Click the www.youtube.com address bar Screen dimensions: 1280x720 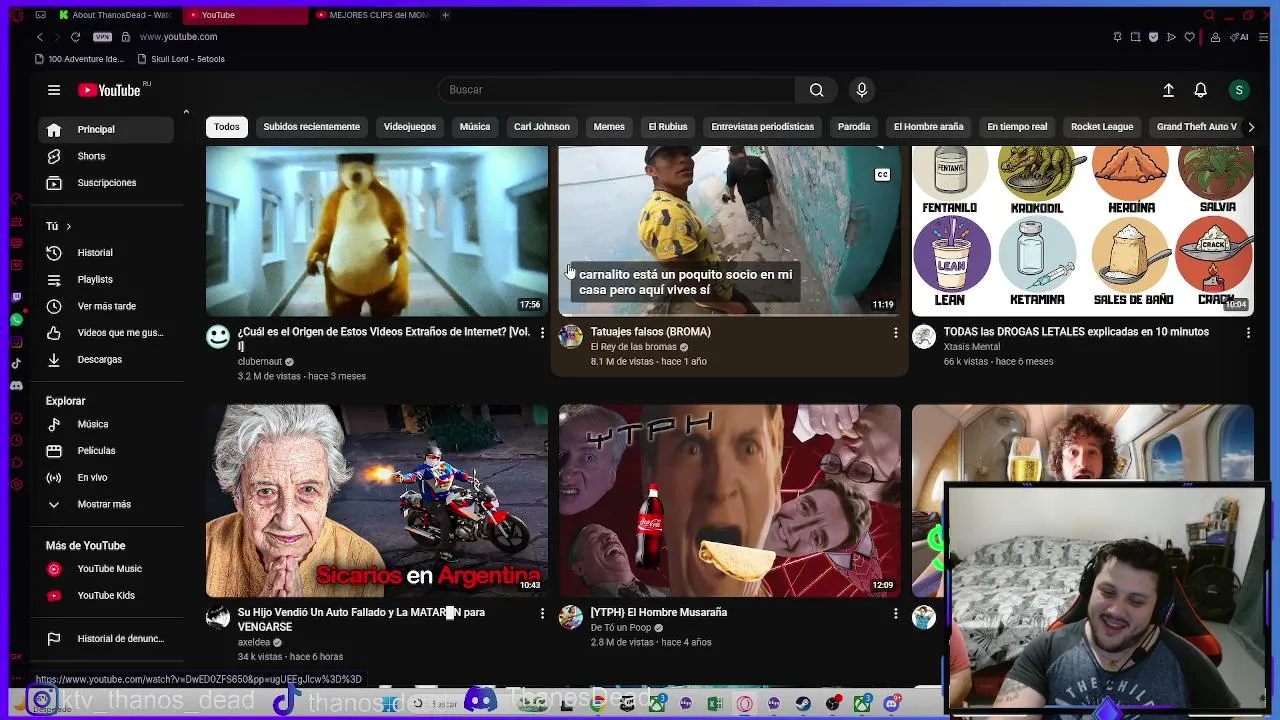click(178, 37)
